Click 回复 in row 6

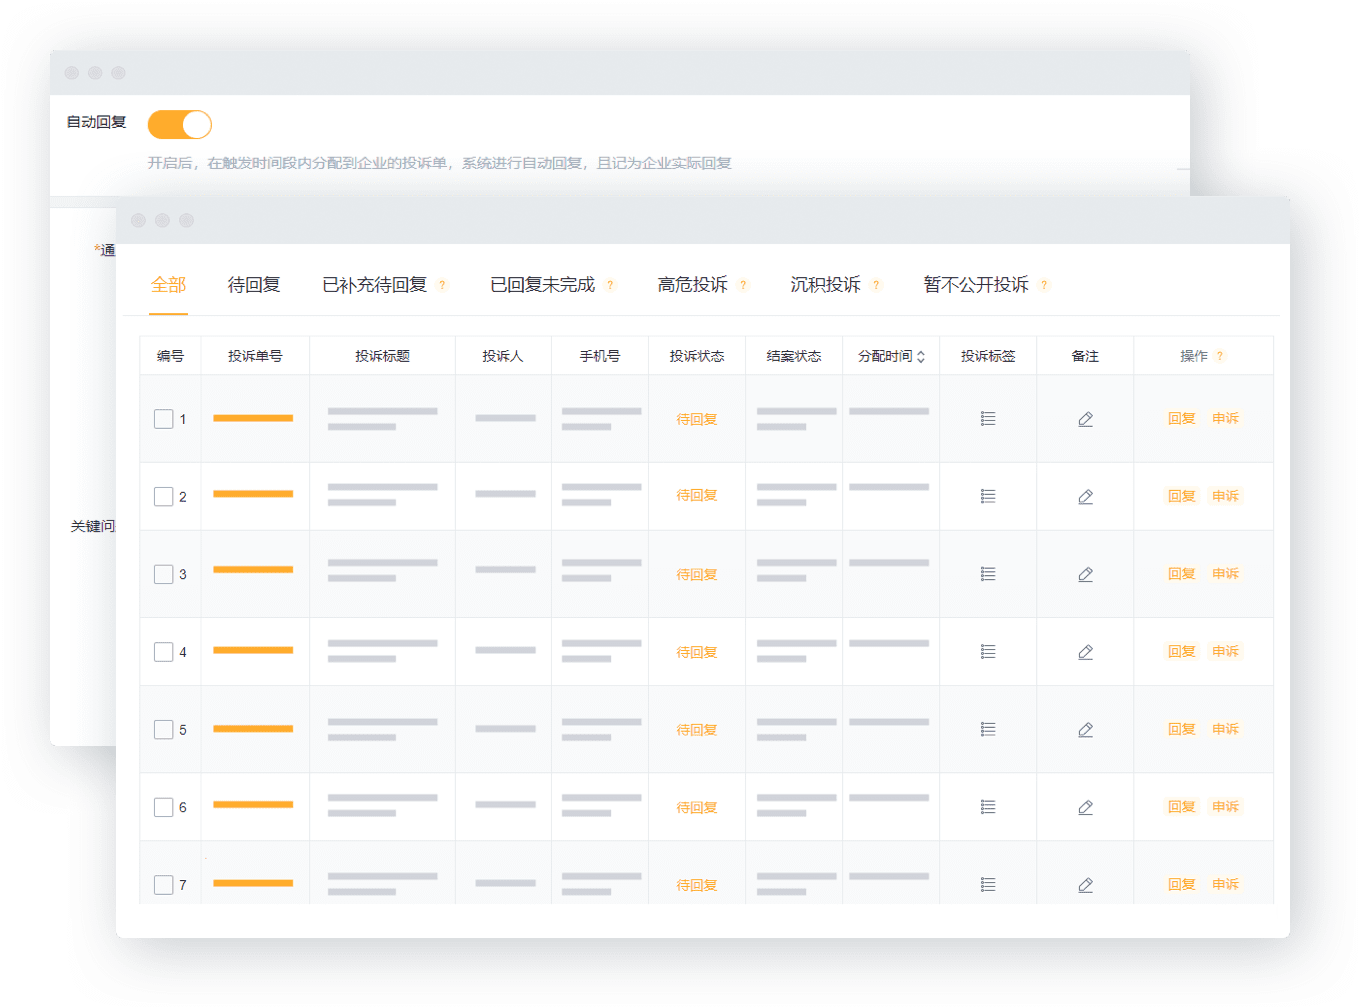(x=1182, y=807)
